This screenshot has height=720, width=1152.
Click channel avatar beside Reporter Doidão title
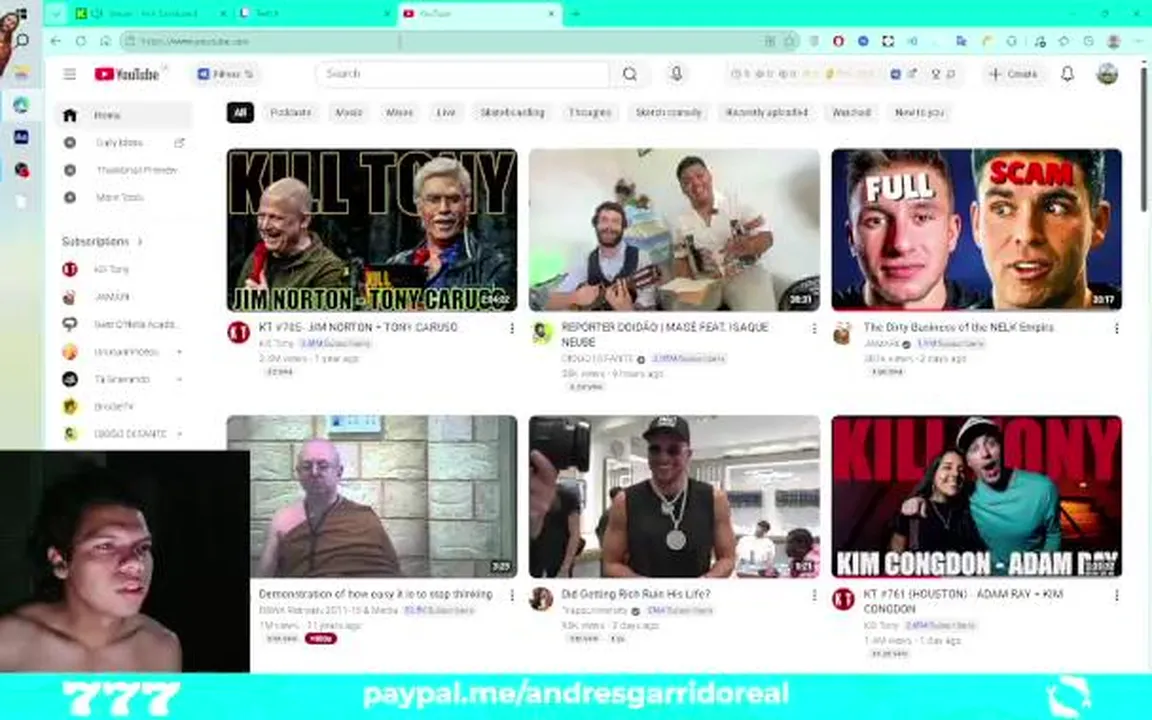(541, 333)
